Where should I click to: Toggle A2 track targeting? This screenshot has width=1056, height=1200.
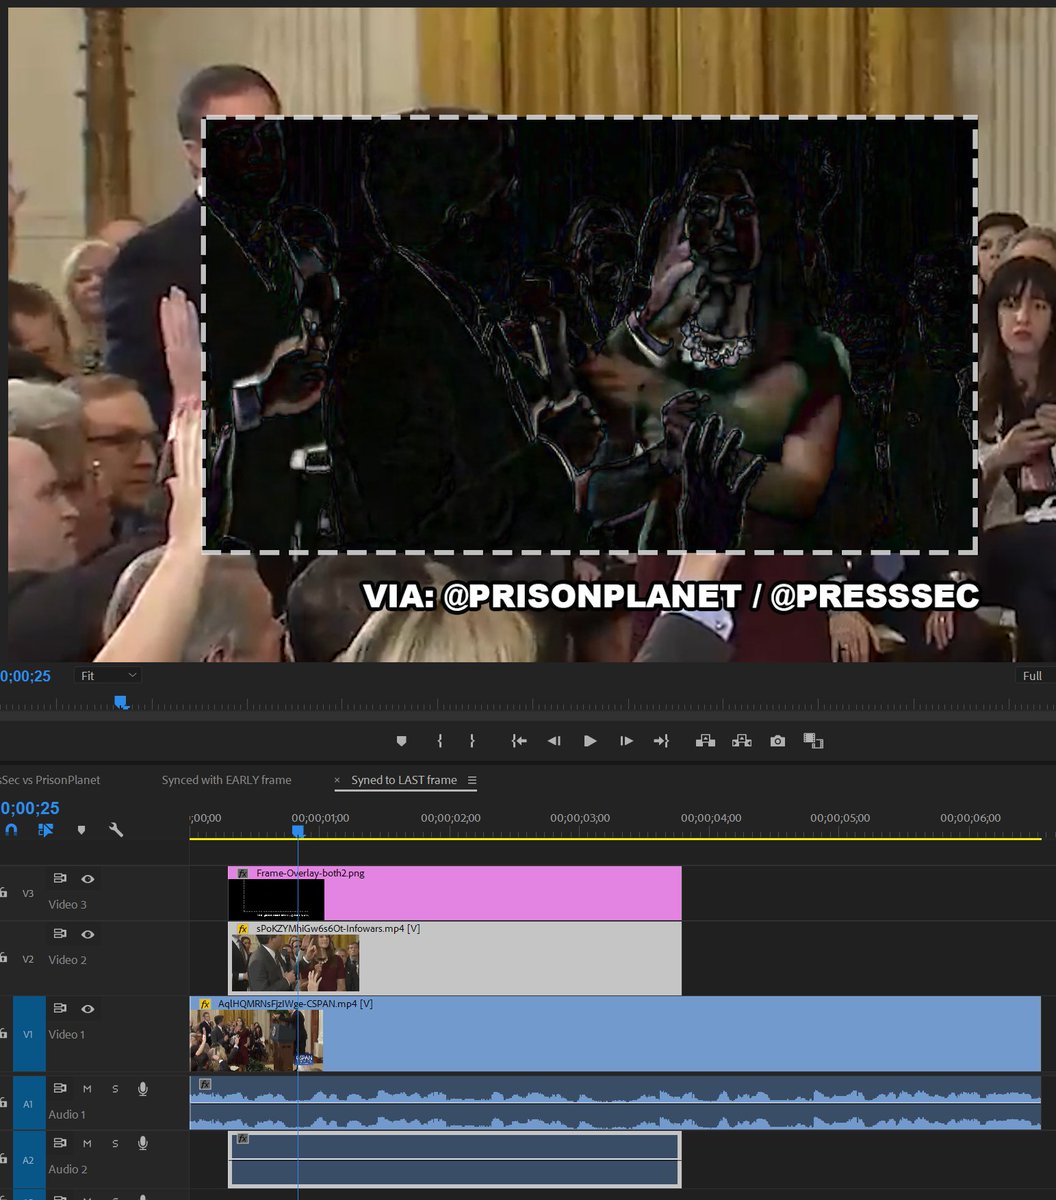tap(28, 1159)
